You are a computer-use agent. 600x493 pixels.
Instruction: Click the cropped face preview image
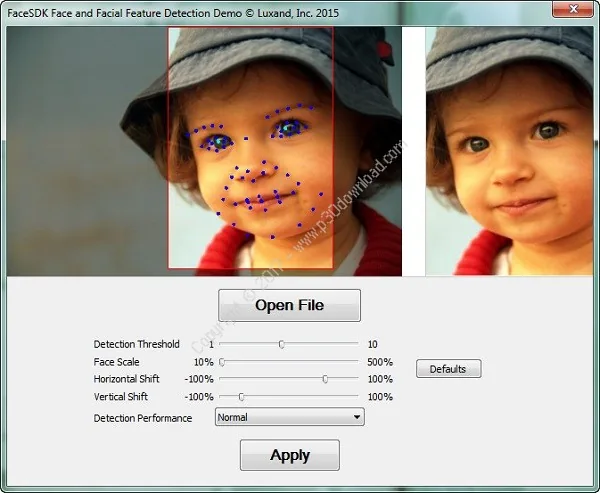[x=509, y=151]
